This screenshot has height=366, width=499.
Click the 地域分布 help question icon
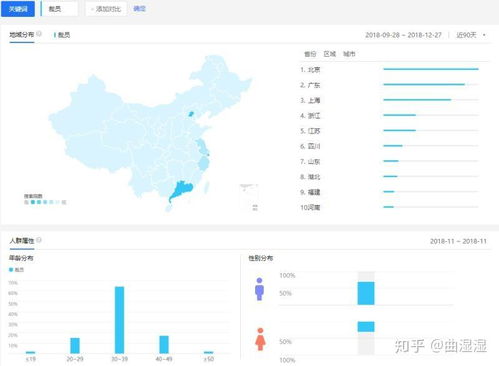tap(39, 34)
